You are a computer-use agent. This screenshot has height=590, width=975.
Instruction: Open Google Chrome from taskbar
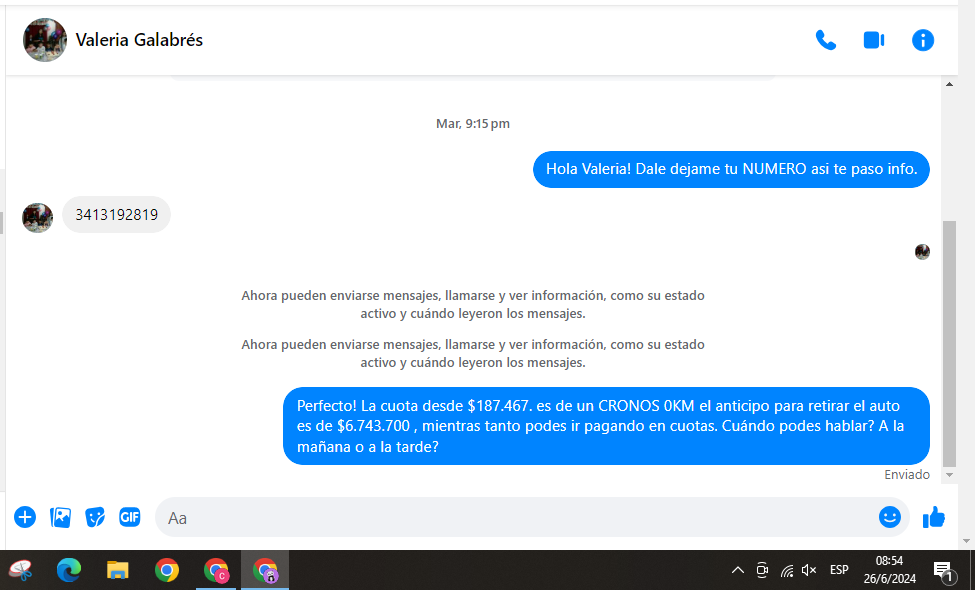click(167, 570)
